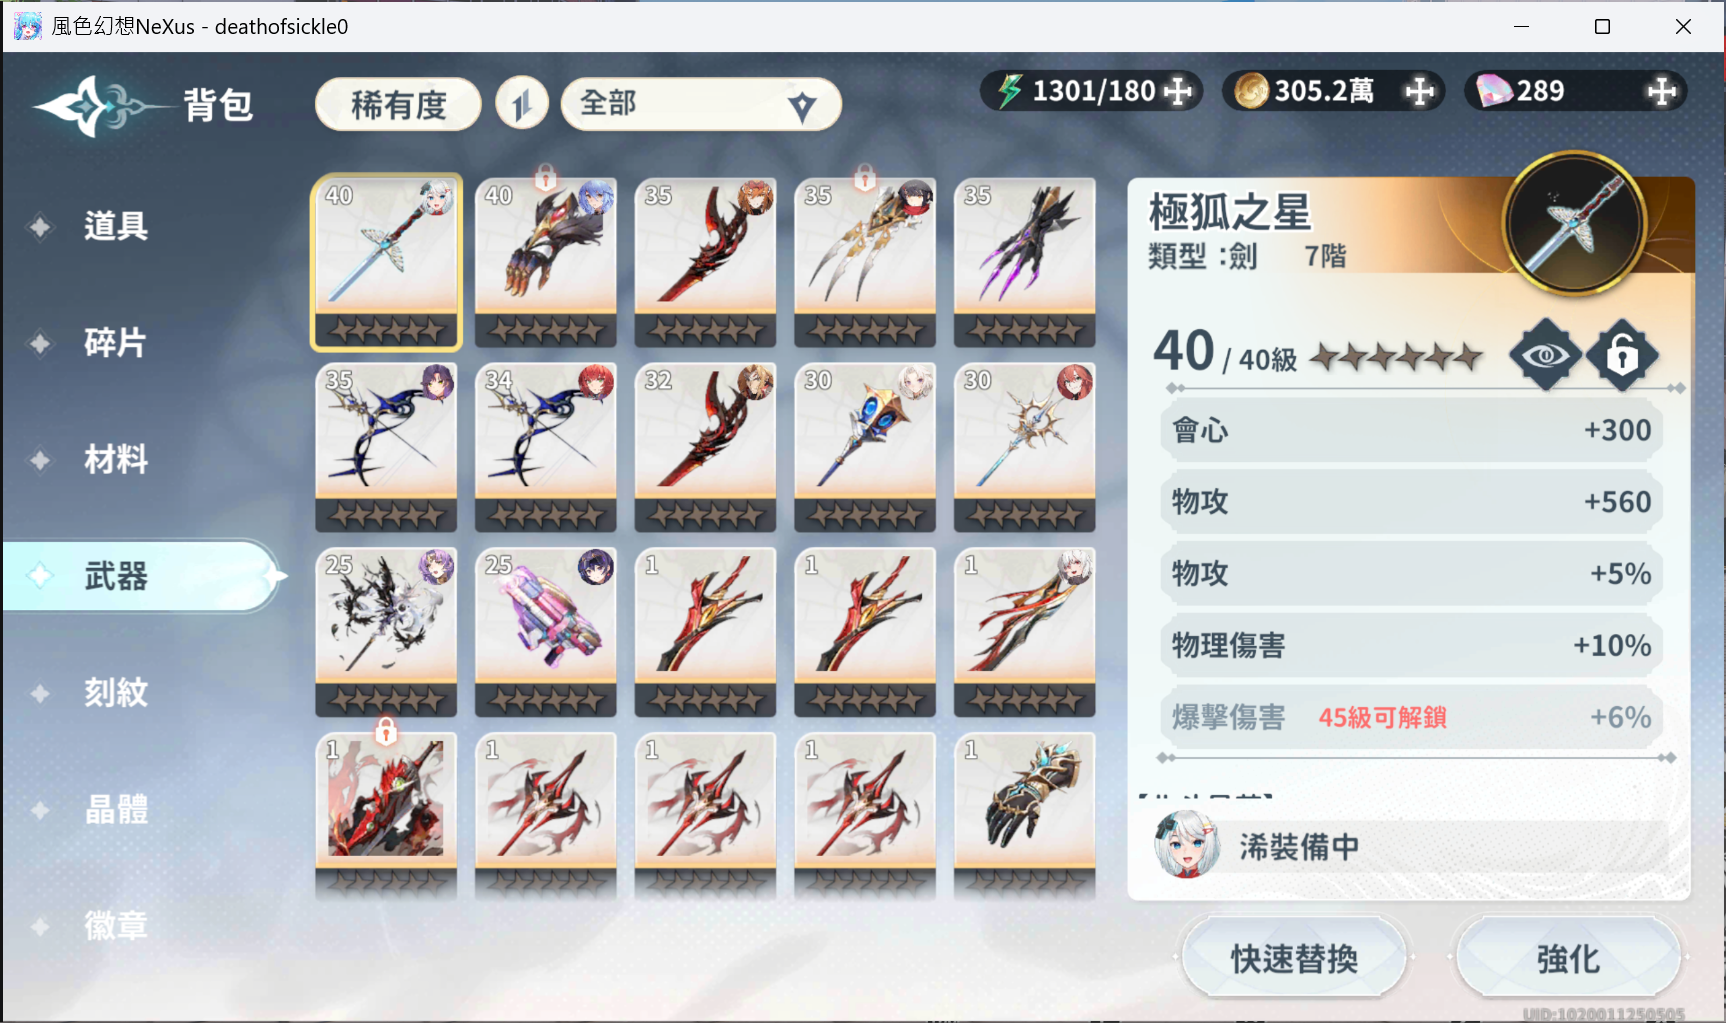Switch to the 刻紋 category tab

(116, 692)
